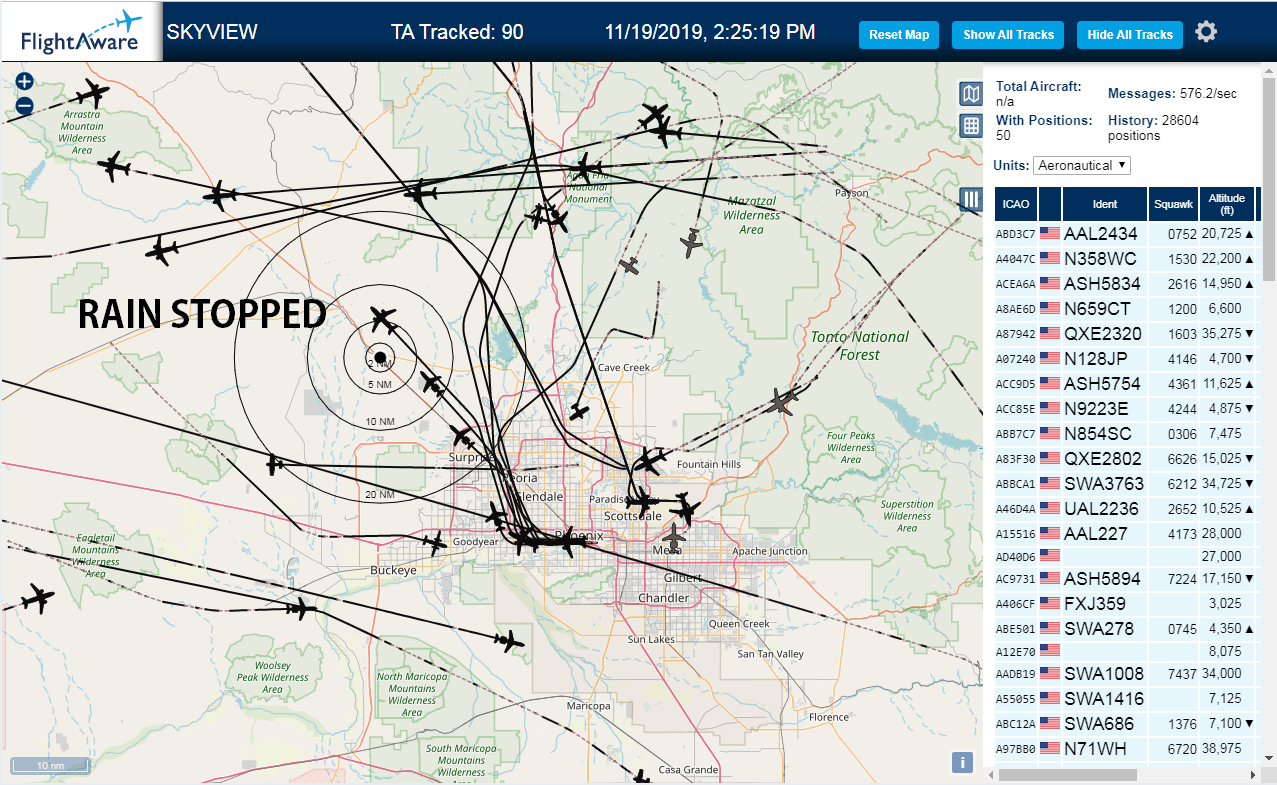Toggle the sidebar columns icon

coord(970,199)
